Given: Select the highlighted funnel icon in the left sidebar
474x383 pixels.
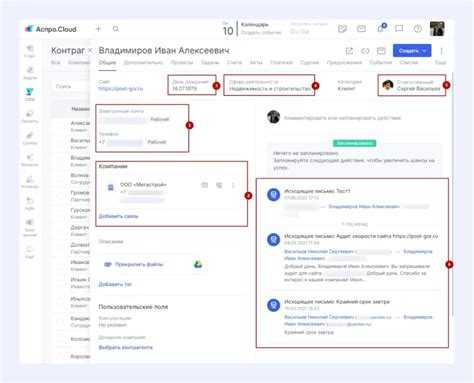Looking at the screenshot, I should coord(30,92).
